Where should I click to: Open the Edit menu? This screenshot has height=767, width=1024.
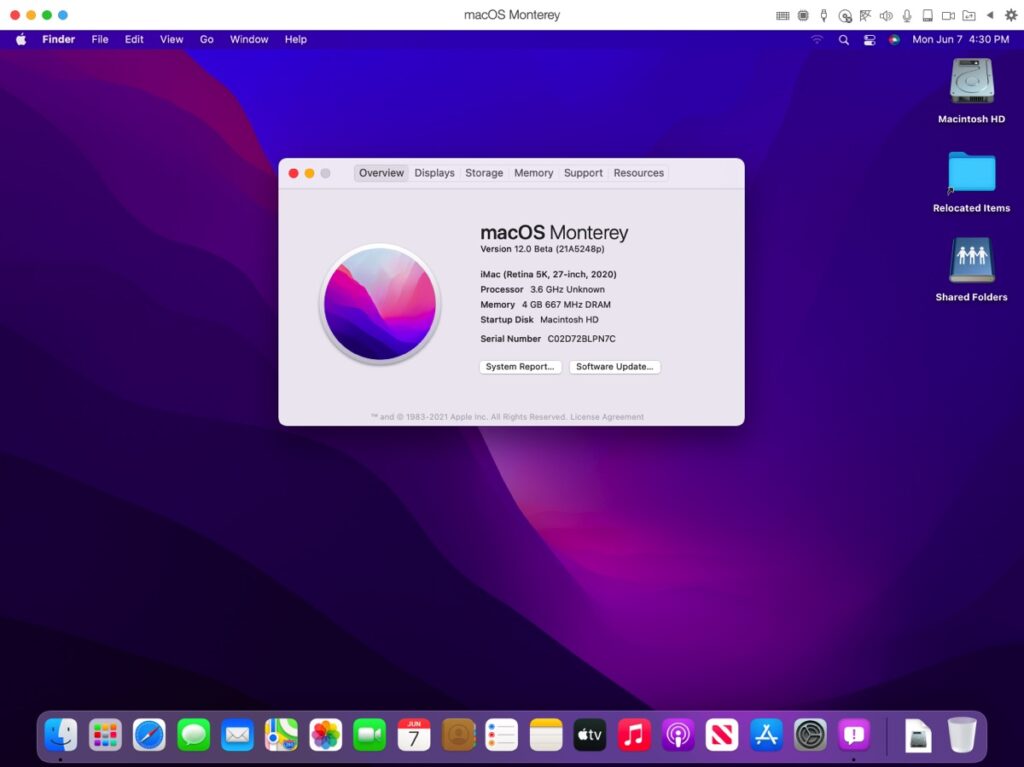[134, 39]
